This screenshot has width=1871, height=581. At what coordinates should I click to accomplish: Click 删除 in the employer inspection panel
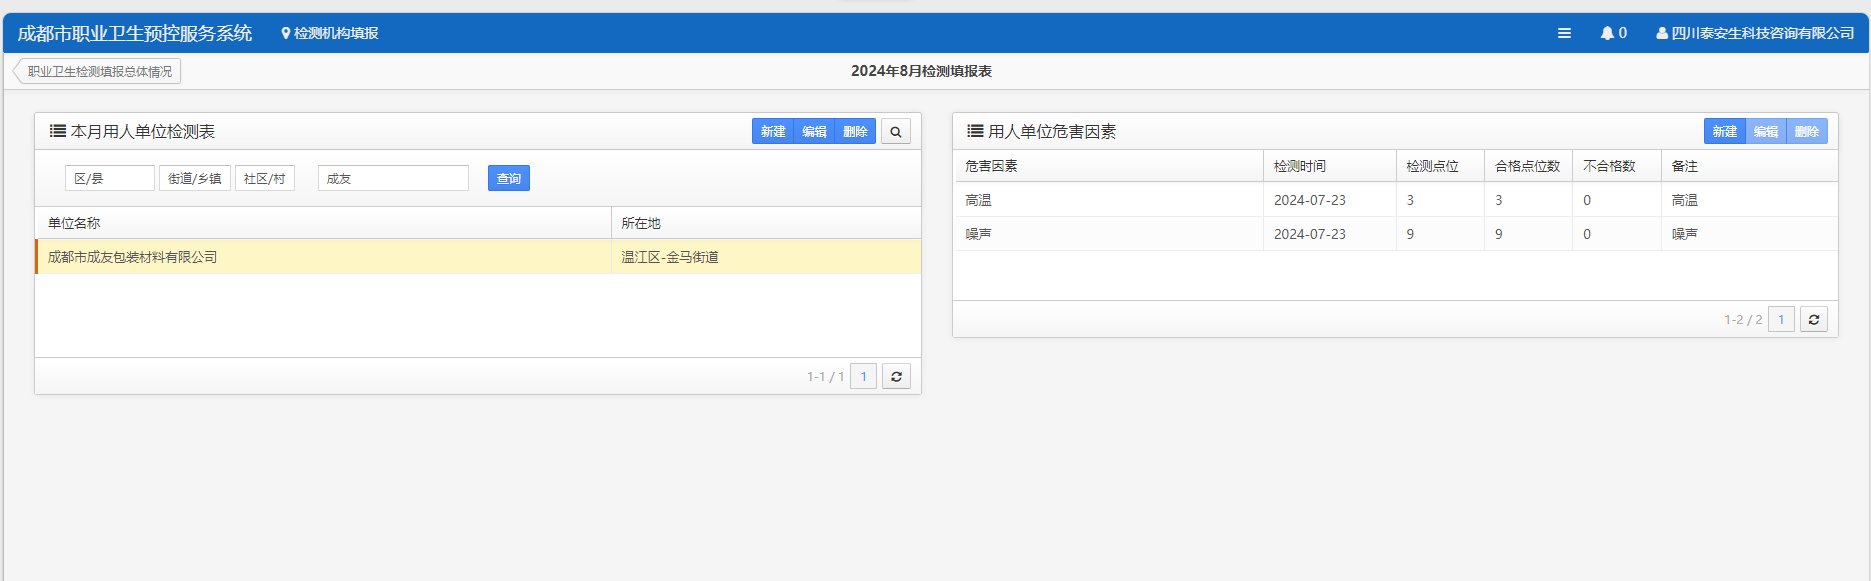coord(855,132)
